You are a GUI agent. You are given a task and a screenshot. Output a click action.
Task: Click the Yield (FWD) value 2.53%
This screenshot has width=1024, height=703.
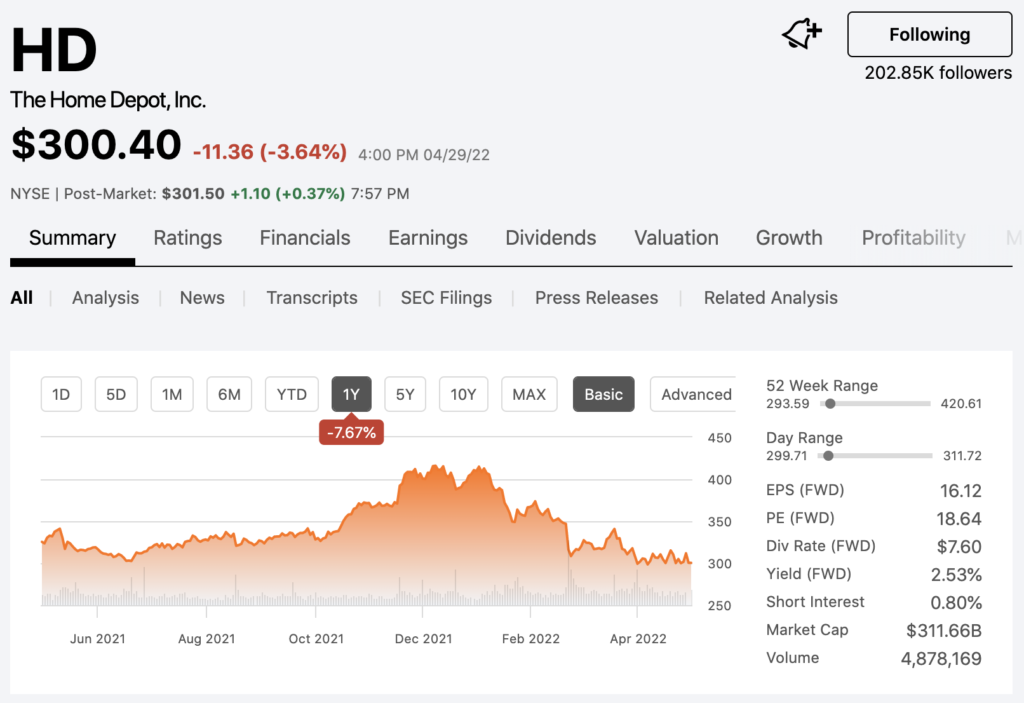(x=956, y=575)
